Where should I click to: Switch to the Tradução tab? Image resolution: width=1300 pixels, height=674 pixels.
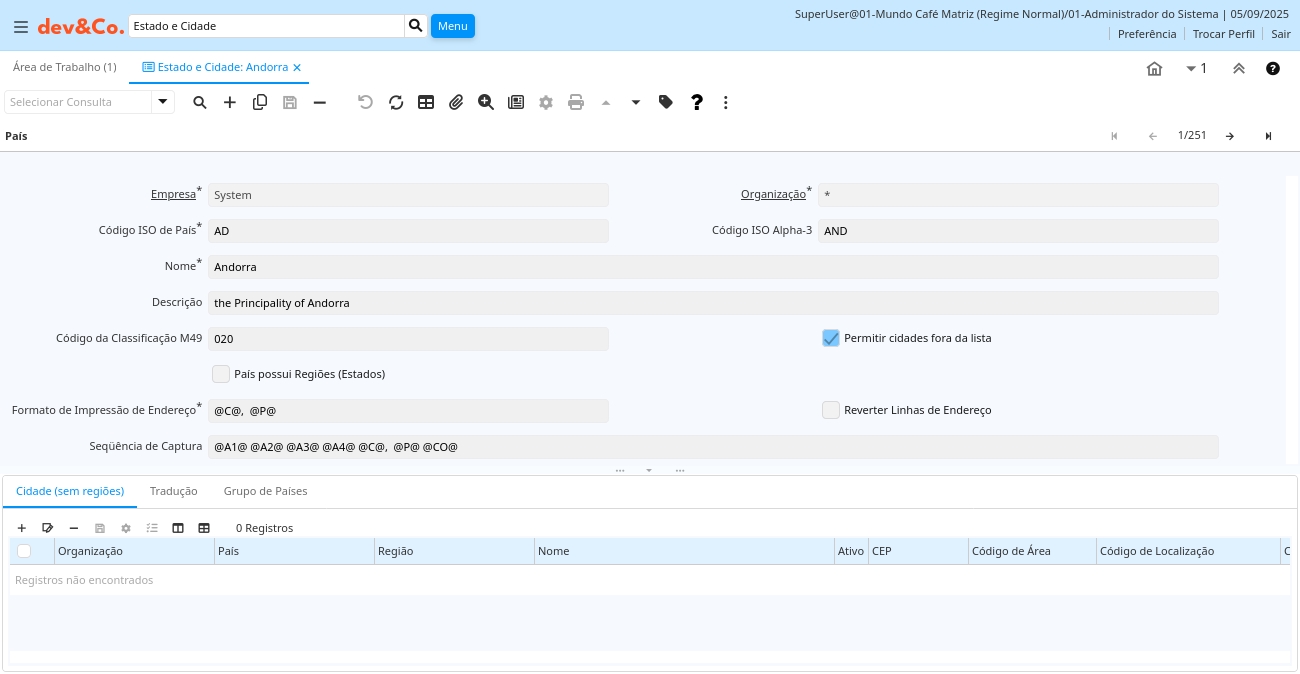173,491
